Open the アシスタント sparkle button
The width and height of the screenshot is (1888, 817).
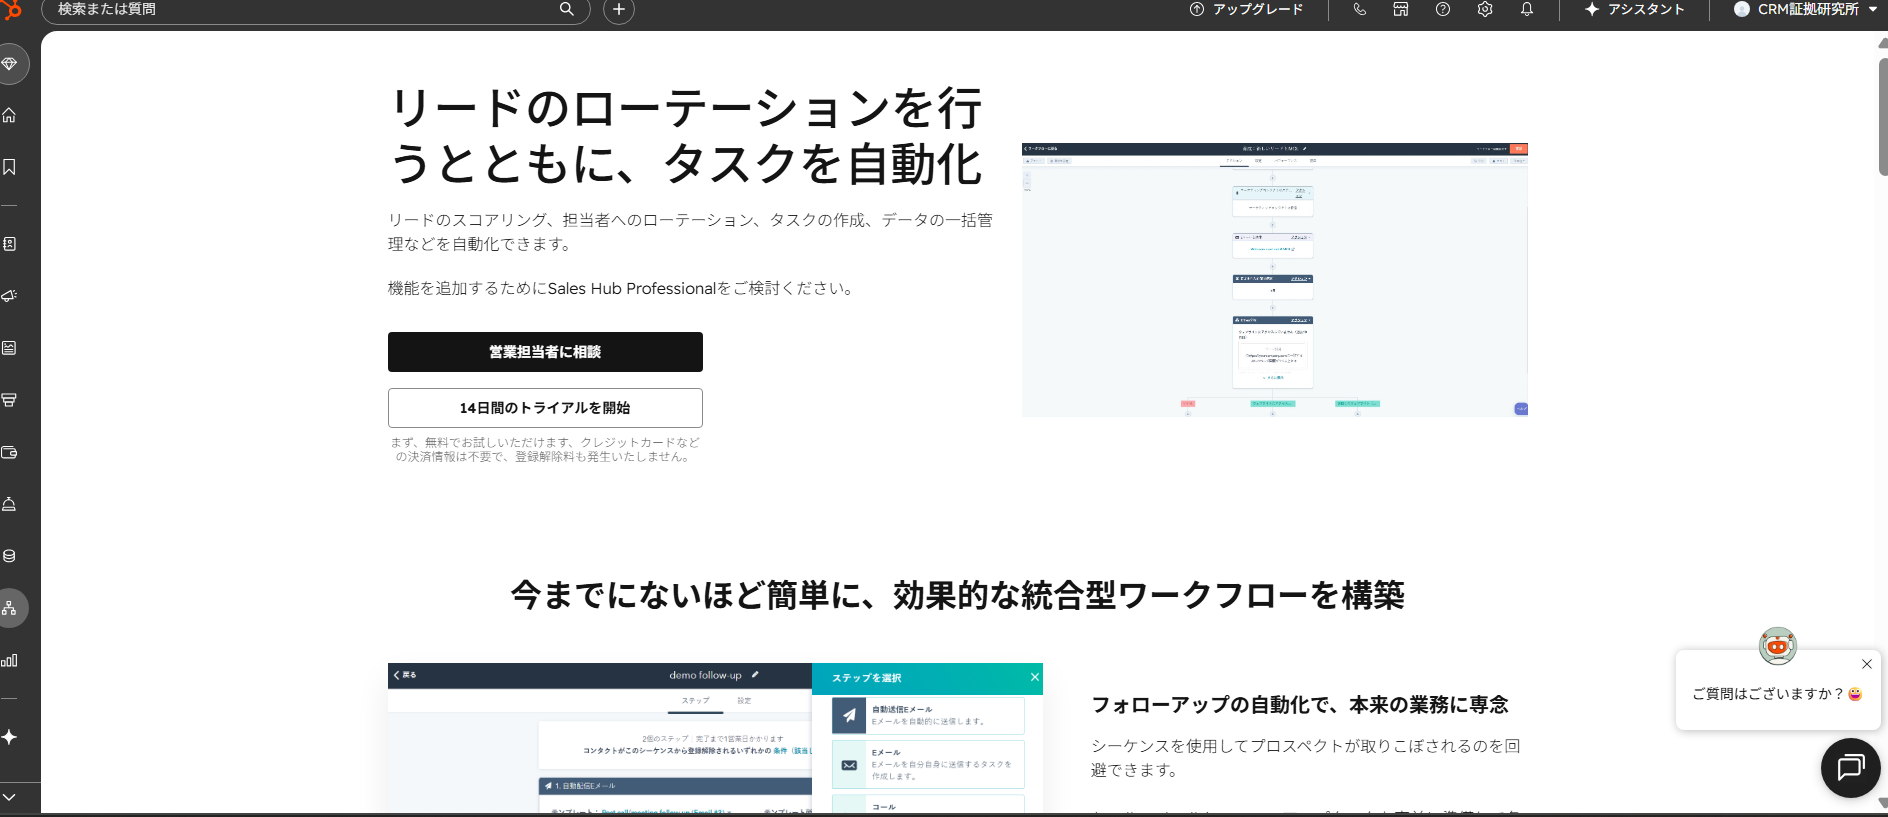click(x=1635, y=9)
